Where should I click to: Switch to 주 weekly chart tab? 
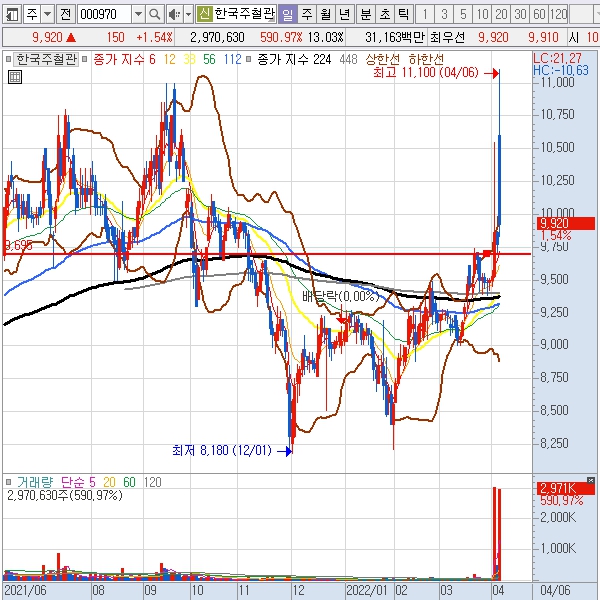coord(307,15)
